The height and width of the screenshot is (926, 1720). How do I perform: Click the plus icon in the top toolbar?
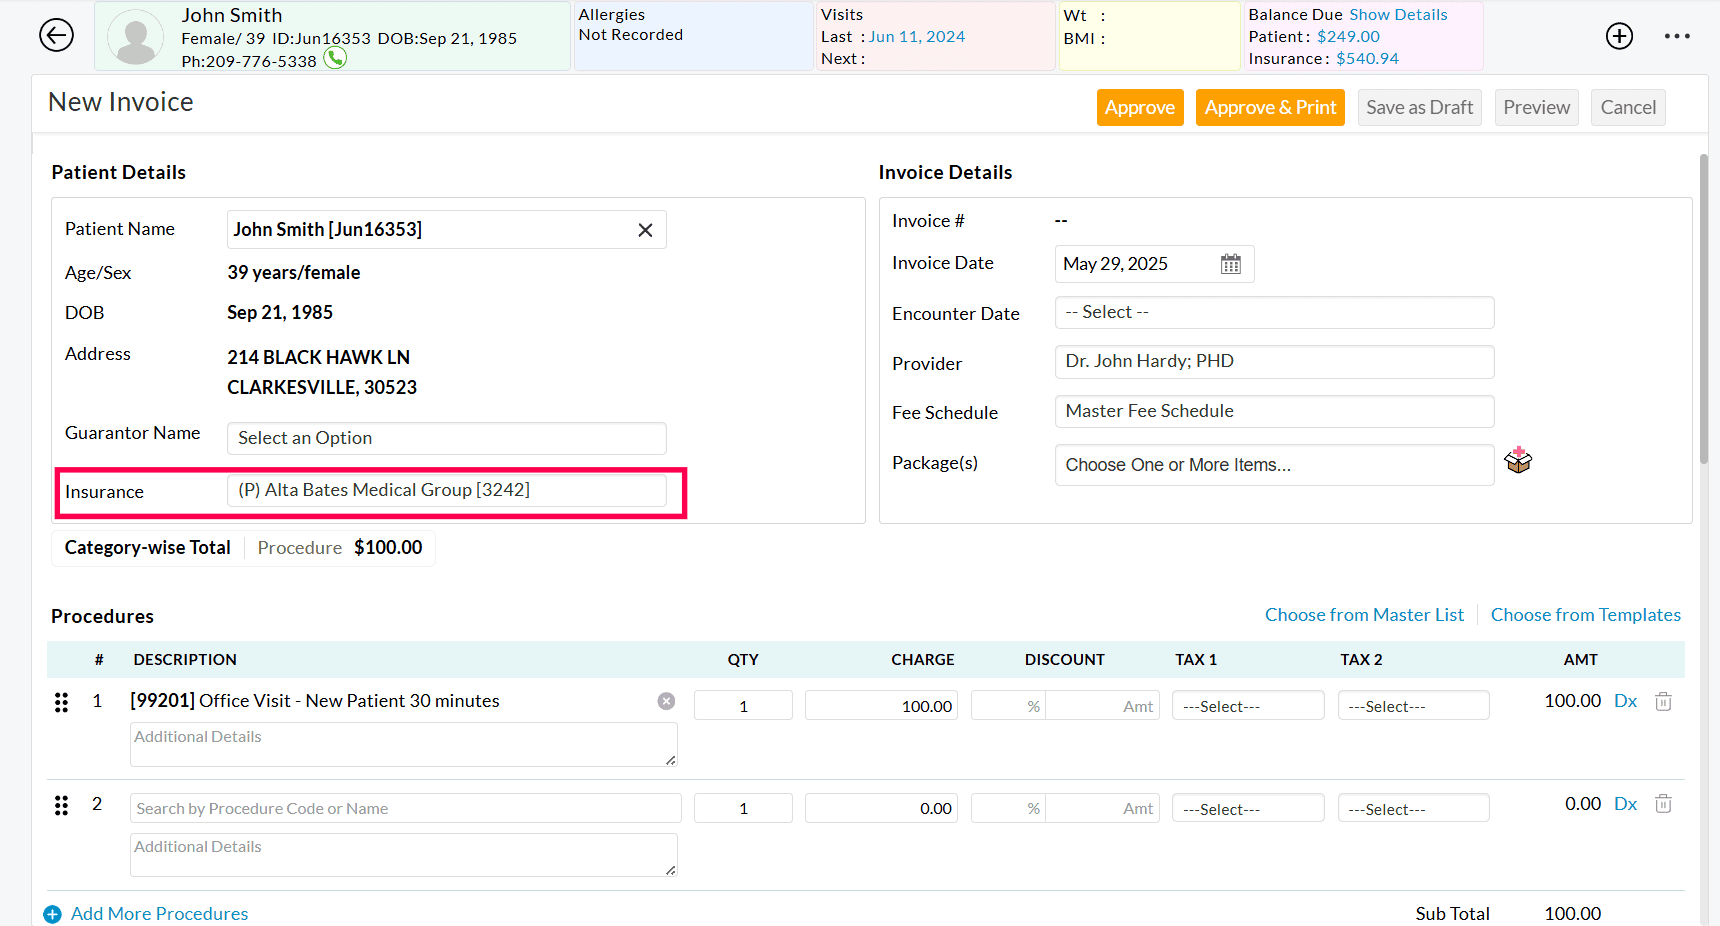pyautogui.click(x=1619, y=35)
